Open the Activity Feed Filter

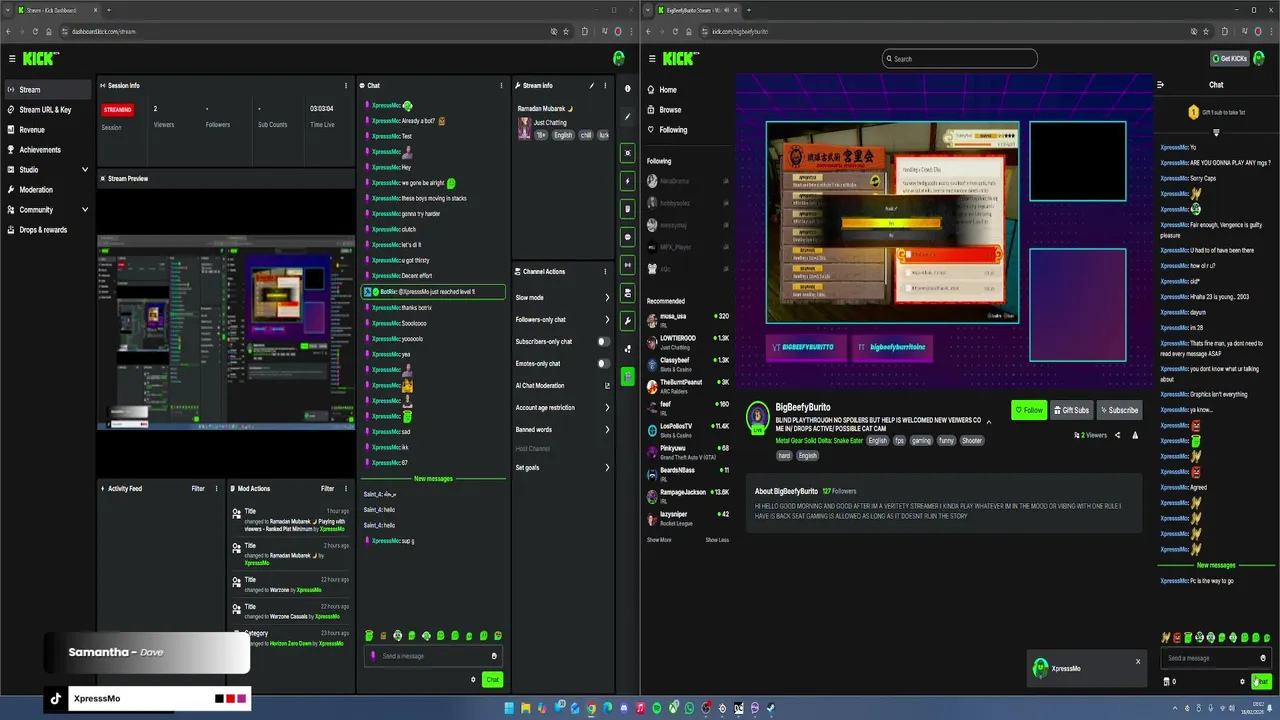point(198,489)
